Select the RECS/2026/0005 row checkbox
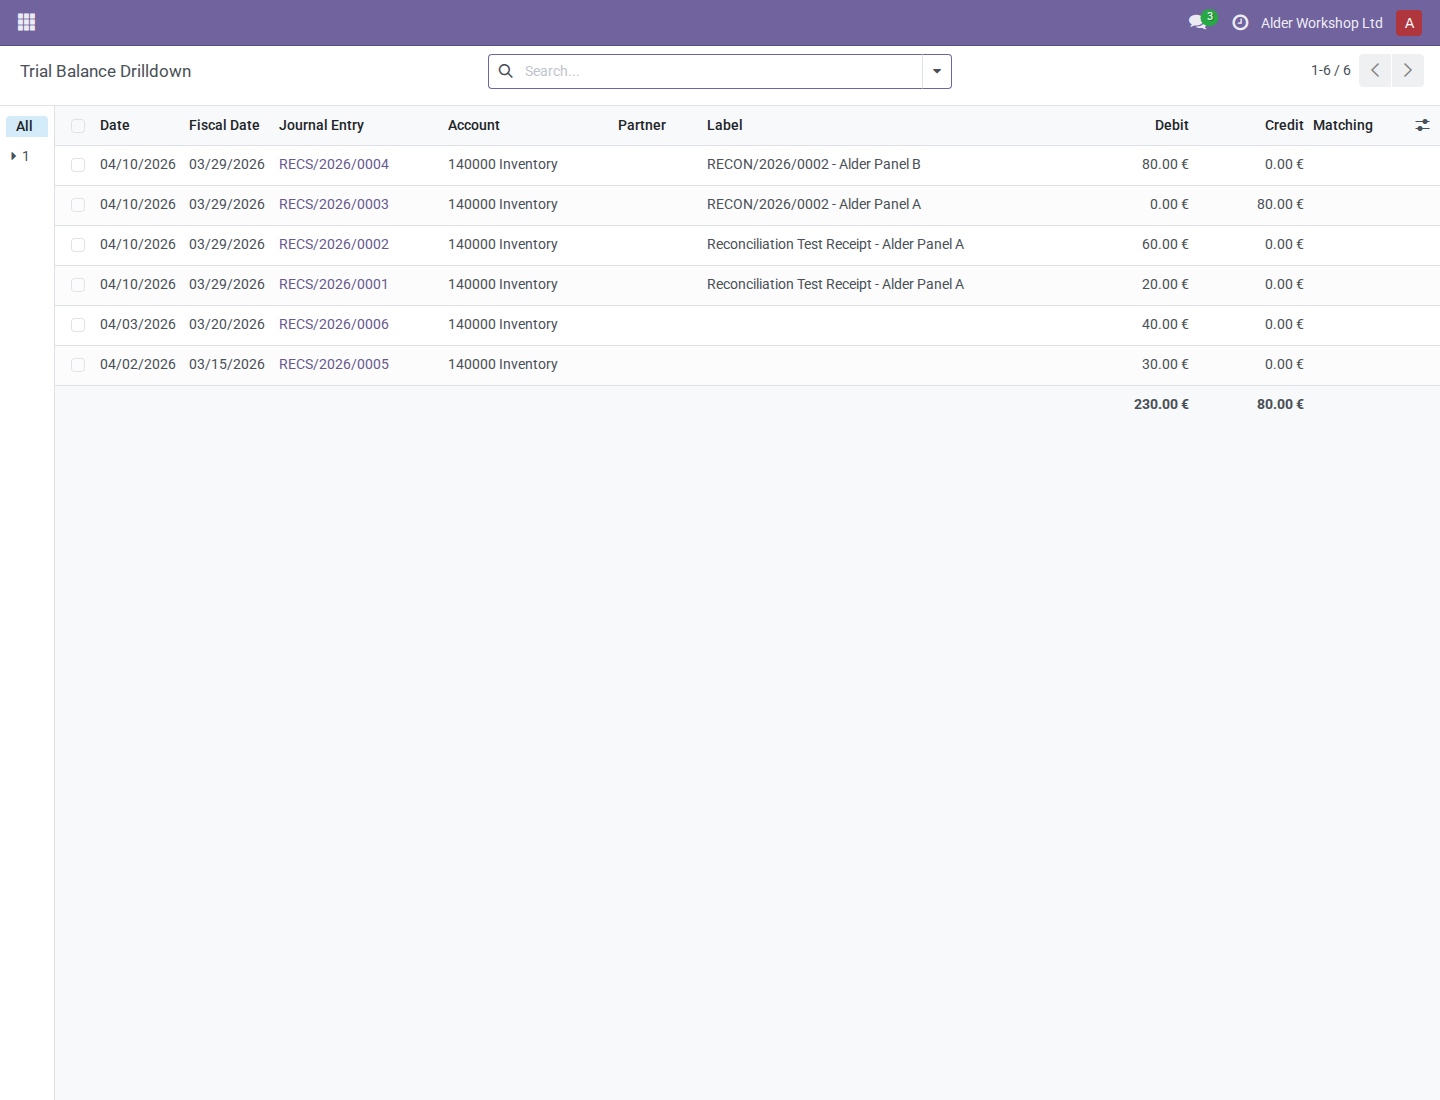The image size is (1440, 1100). [x=78, y=365]
